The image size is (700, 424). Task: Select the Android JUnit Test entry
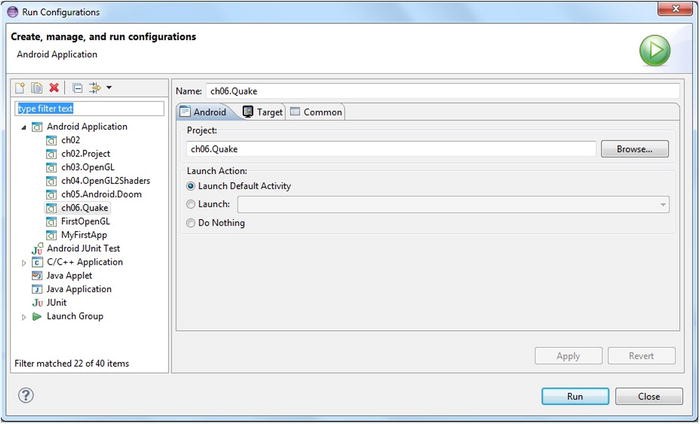(84, 248)
